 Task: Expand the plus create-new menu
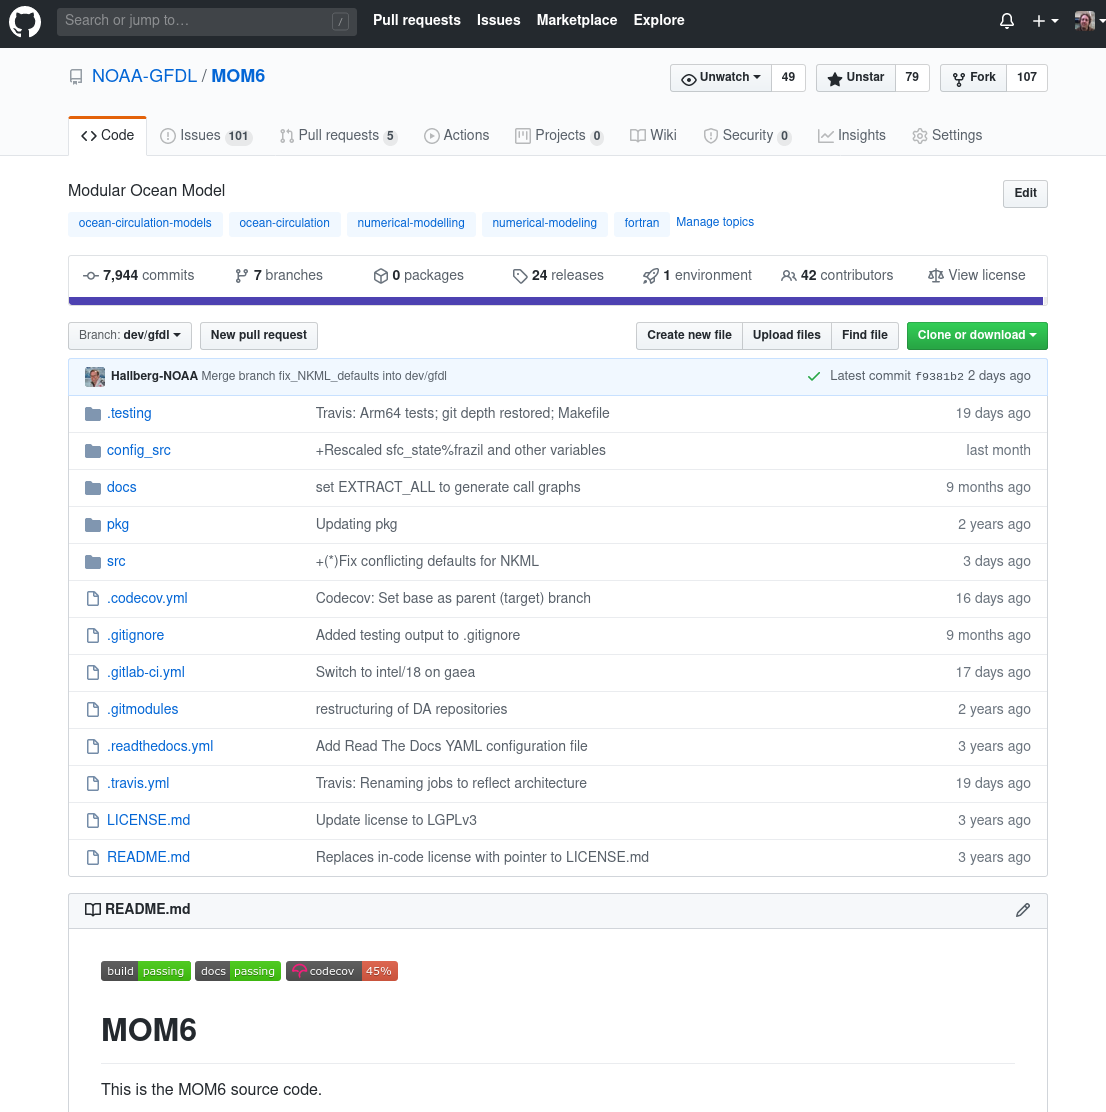point(1045,21)
